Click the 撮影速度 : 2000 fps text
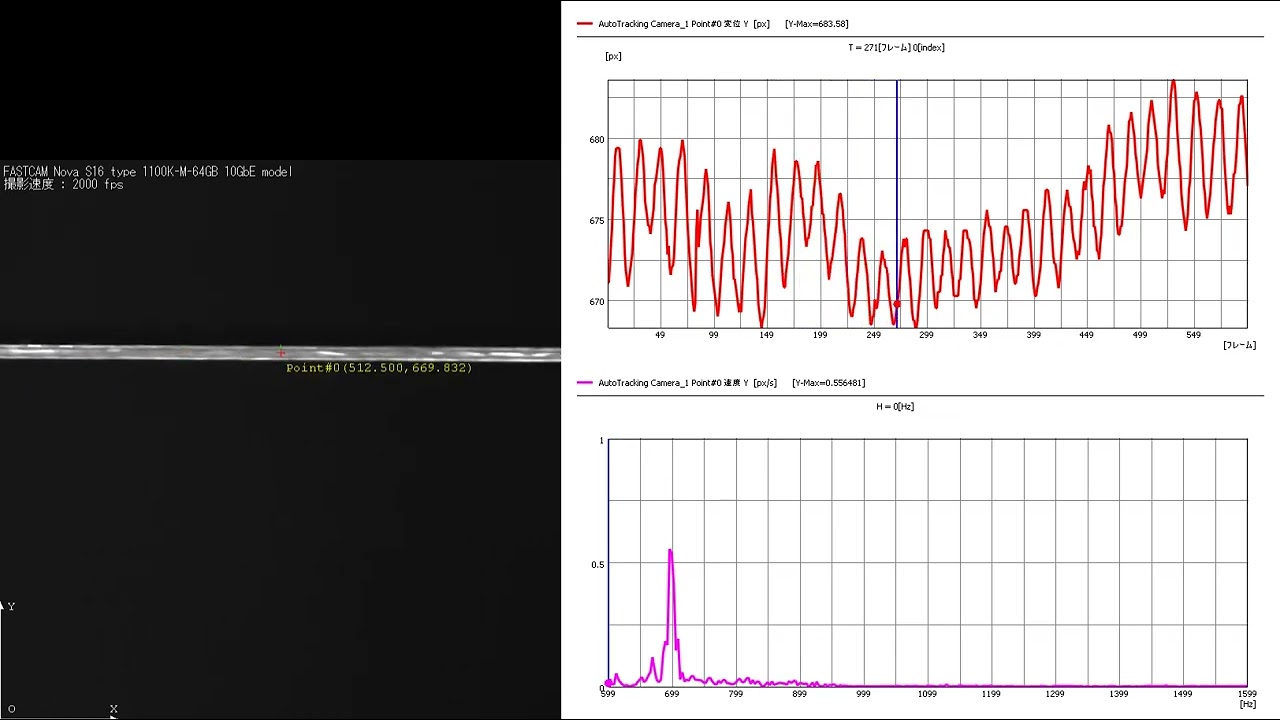1280x720 pixels. point(63,185)
